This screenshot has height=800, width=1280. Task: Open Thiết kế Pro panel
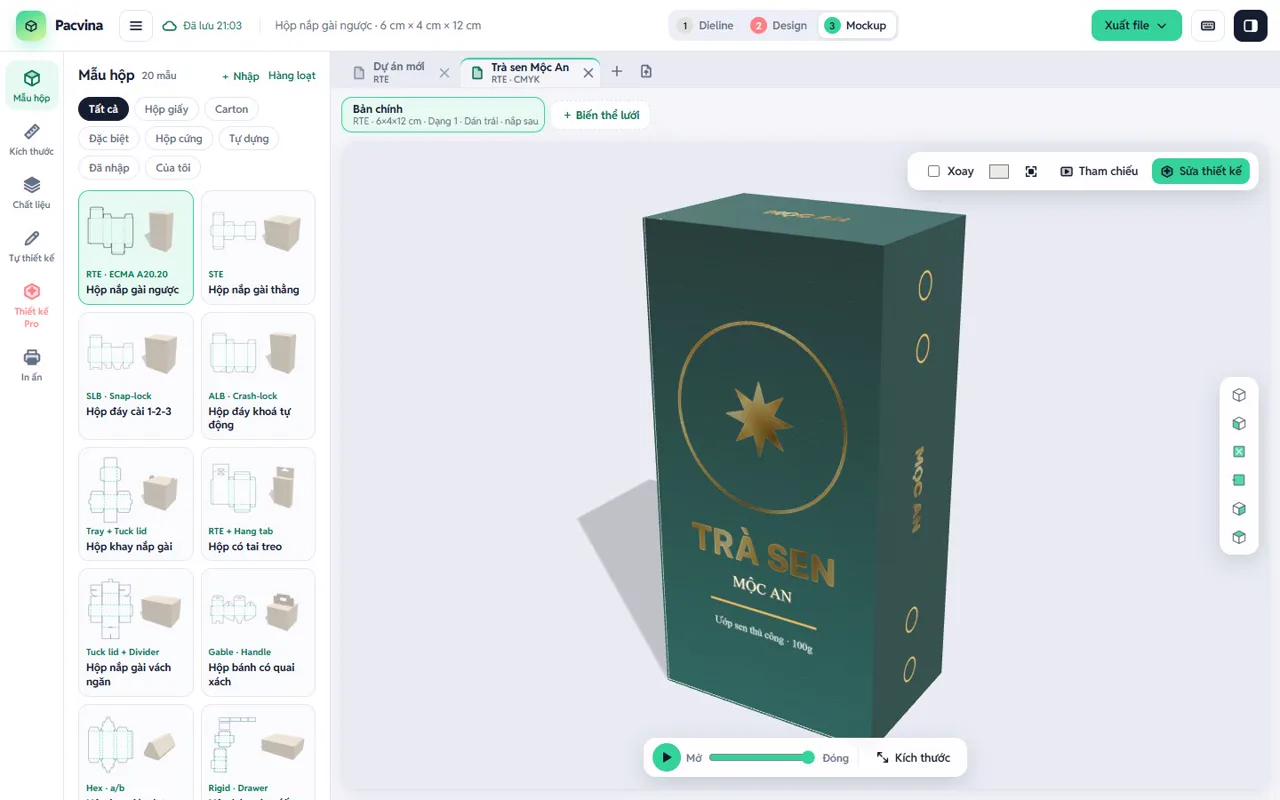[x=32, y=305]
